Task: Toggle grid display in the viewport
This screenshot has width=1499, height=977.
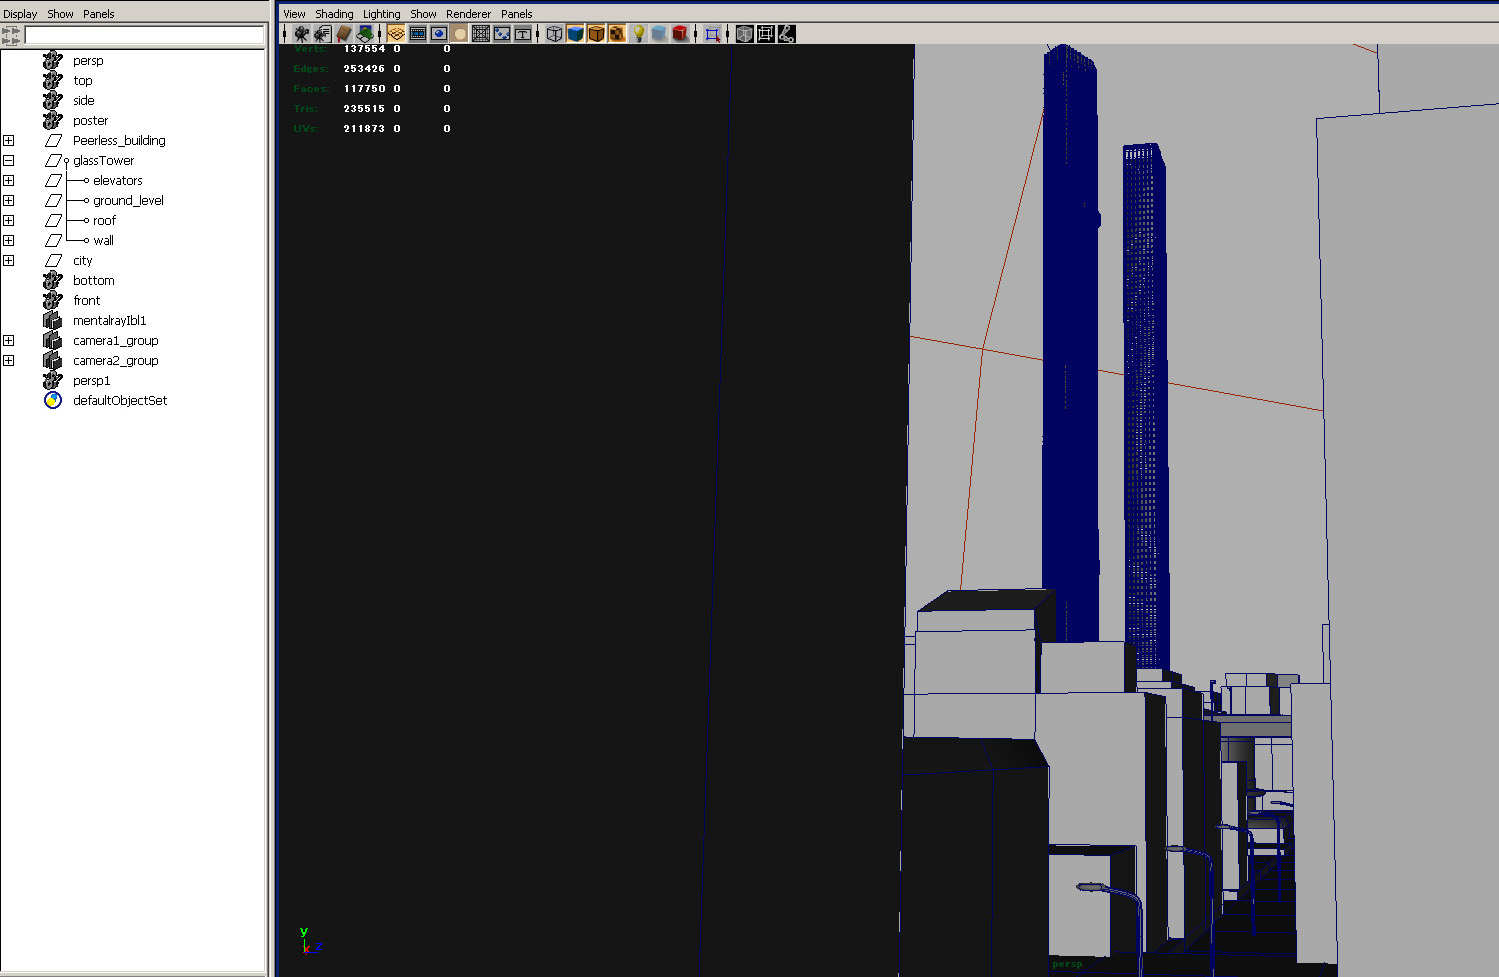Action: pyautogui.click(x=396, y=33)
